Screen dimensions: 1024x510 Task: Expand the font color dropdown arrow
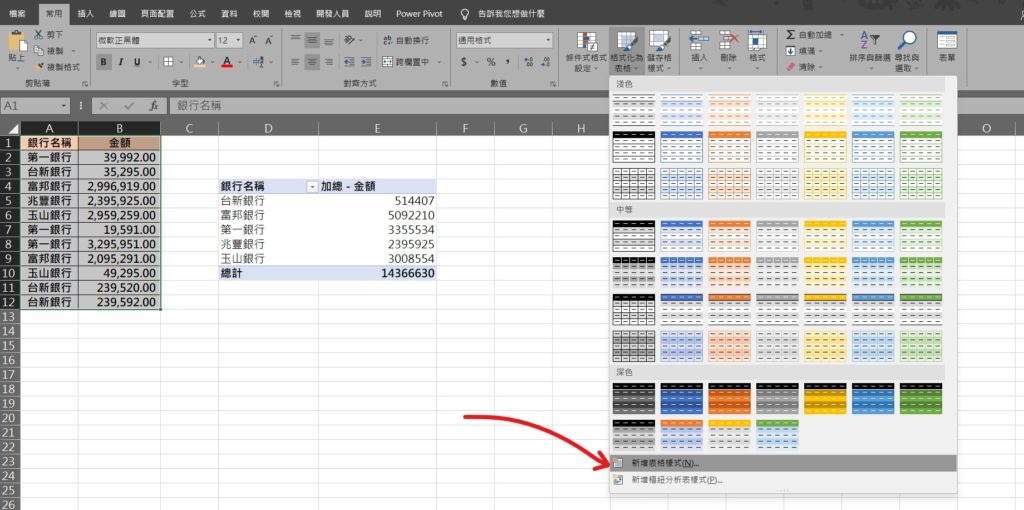coord(240,62)
